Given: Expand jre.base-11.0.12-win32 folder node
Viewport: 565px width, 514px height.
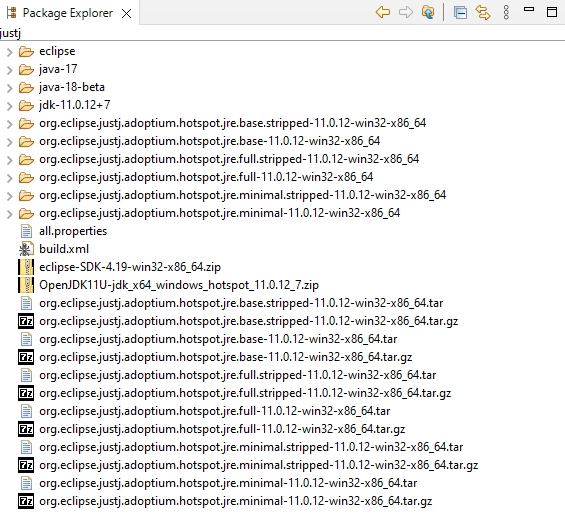Looking at the screenshot, I should pyautogui.click(x=10, y=142).
